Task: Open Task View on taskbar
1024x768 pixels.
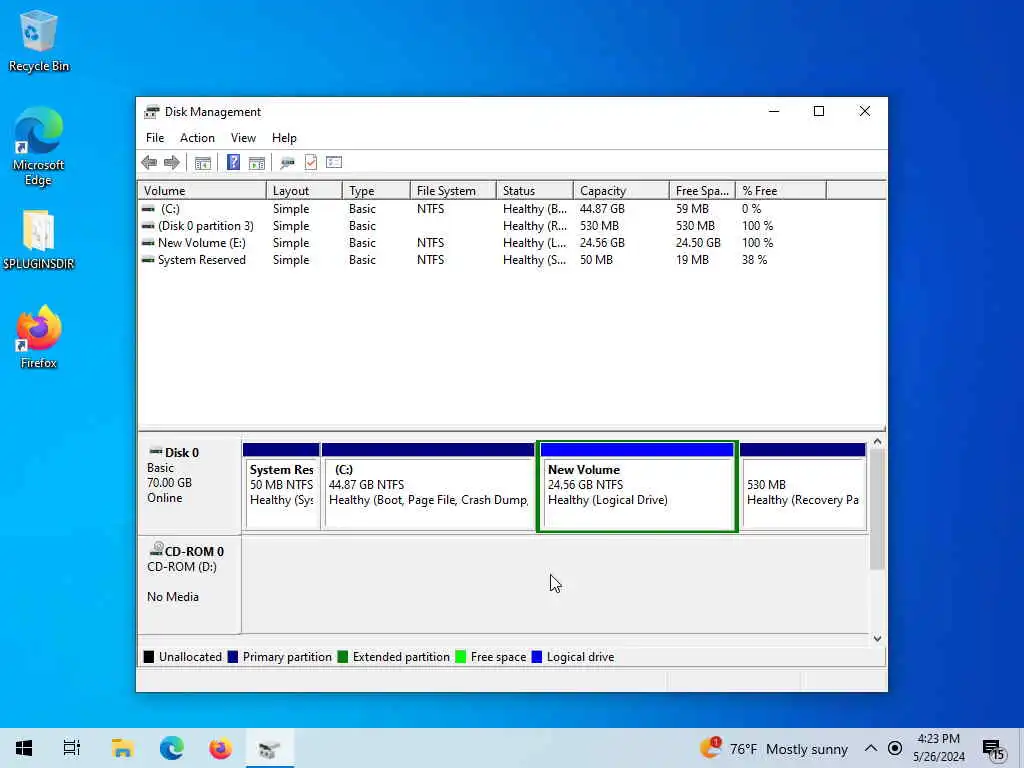Action: (72, 748)
